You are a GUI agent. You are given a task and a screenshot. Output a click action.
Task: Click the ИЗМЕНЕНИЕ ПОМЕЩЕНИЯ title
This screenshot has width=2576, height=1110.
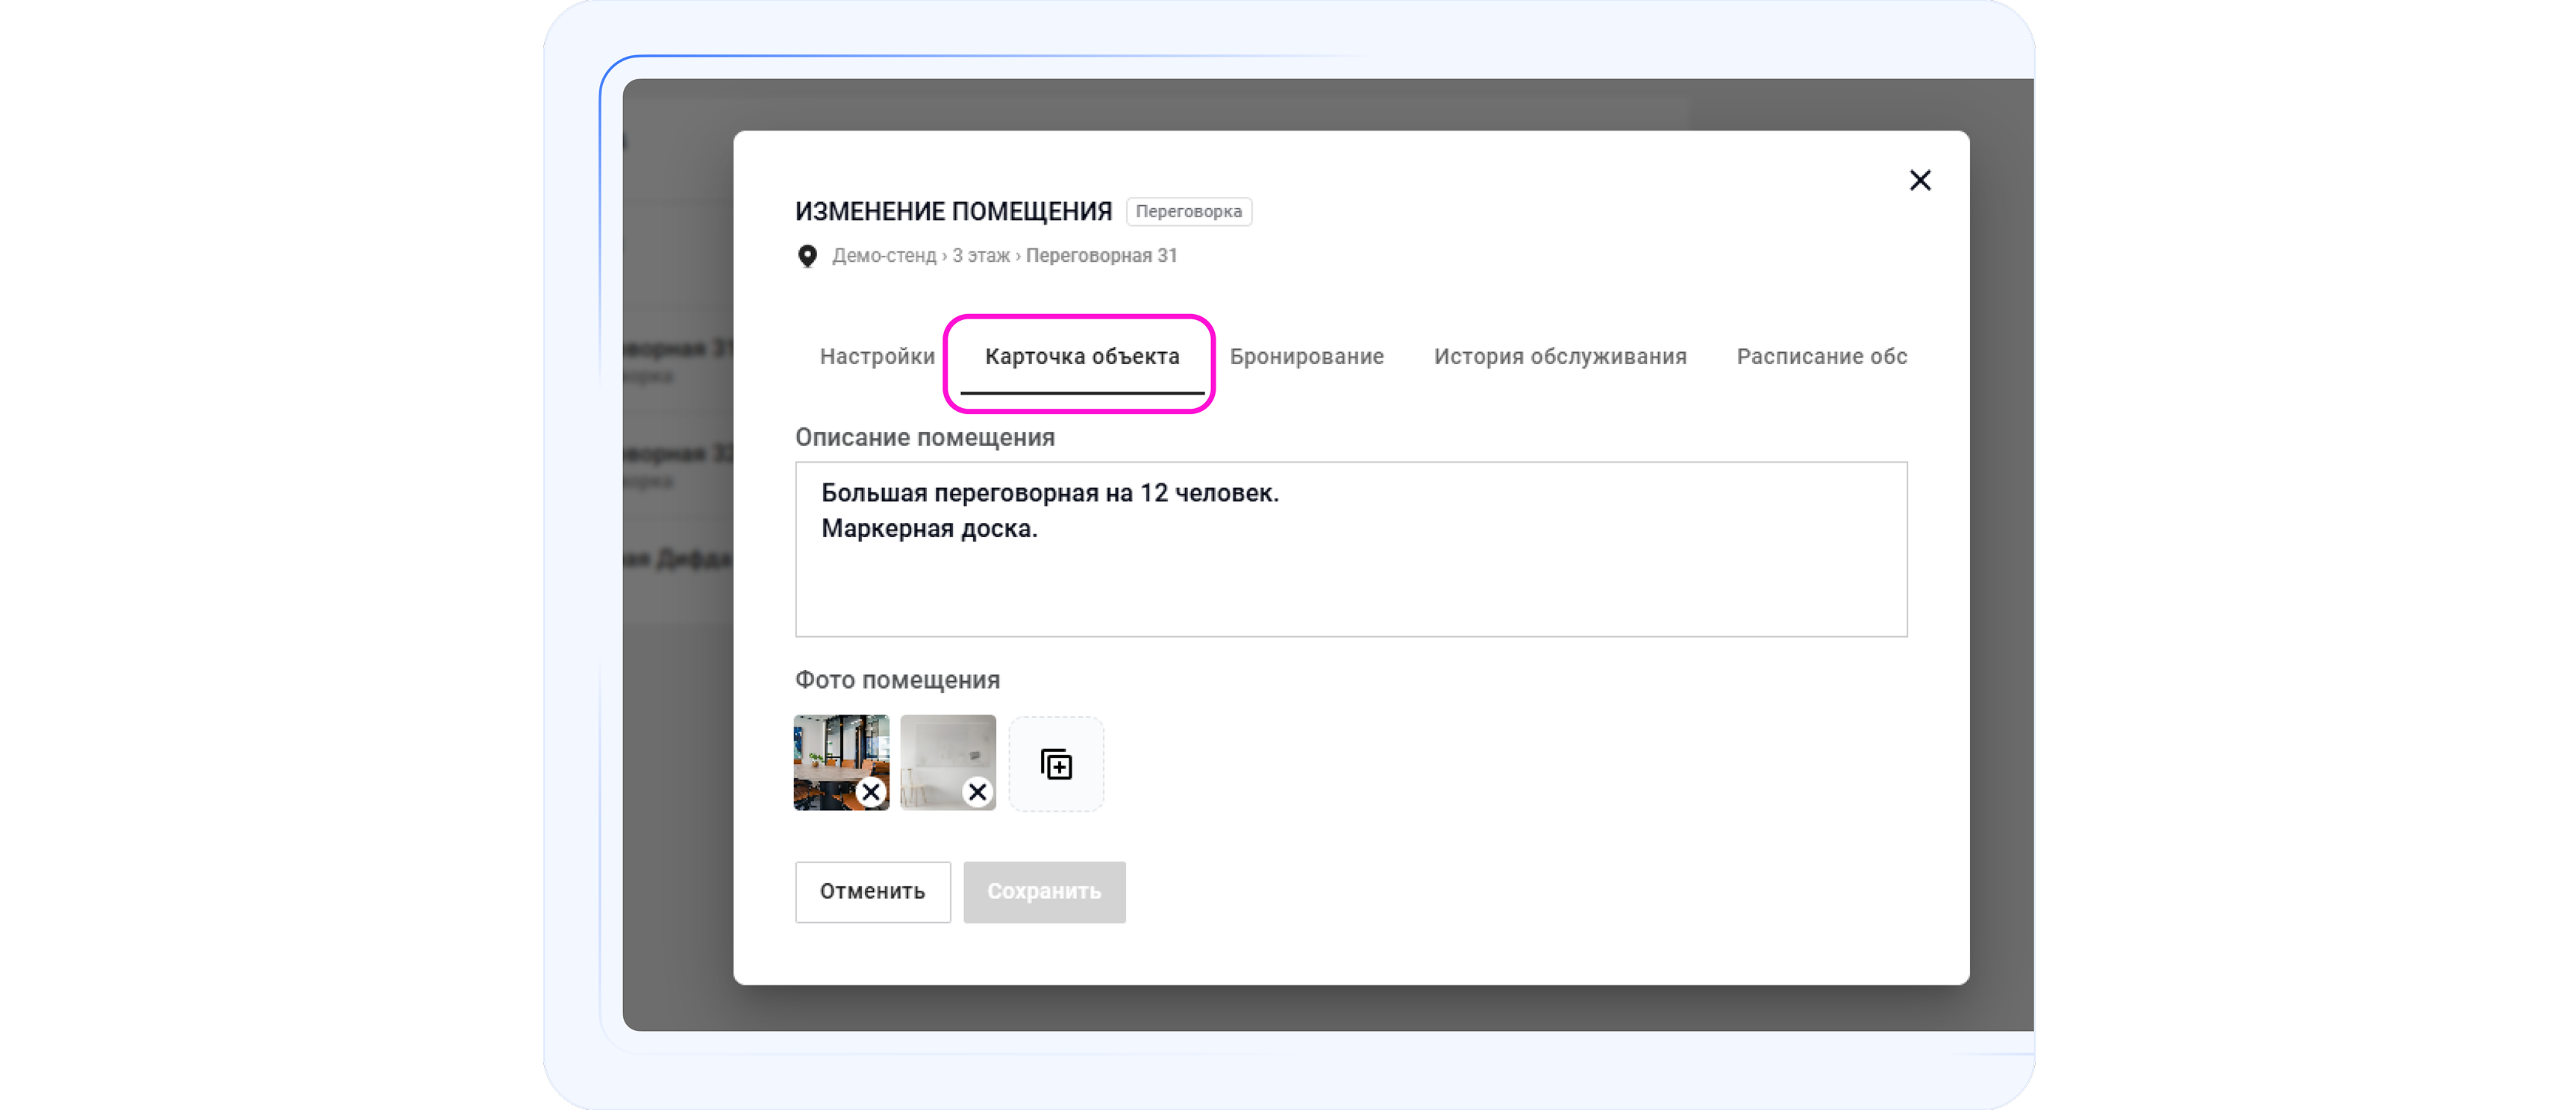(x=953, y=212)
